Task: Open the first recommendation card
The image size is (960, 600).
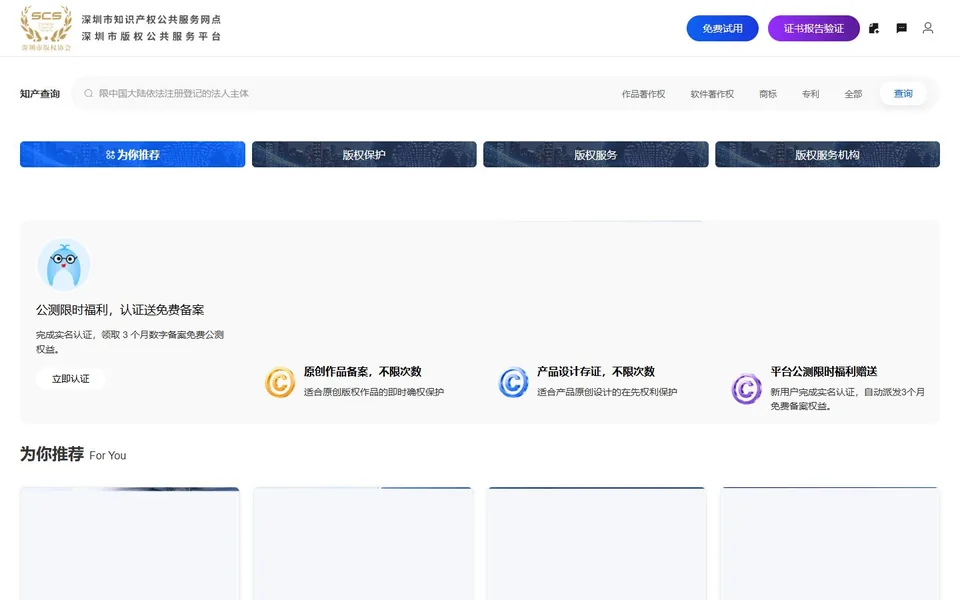Action: click(x=129, y=544)
